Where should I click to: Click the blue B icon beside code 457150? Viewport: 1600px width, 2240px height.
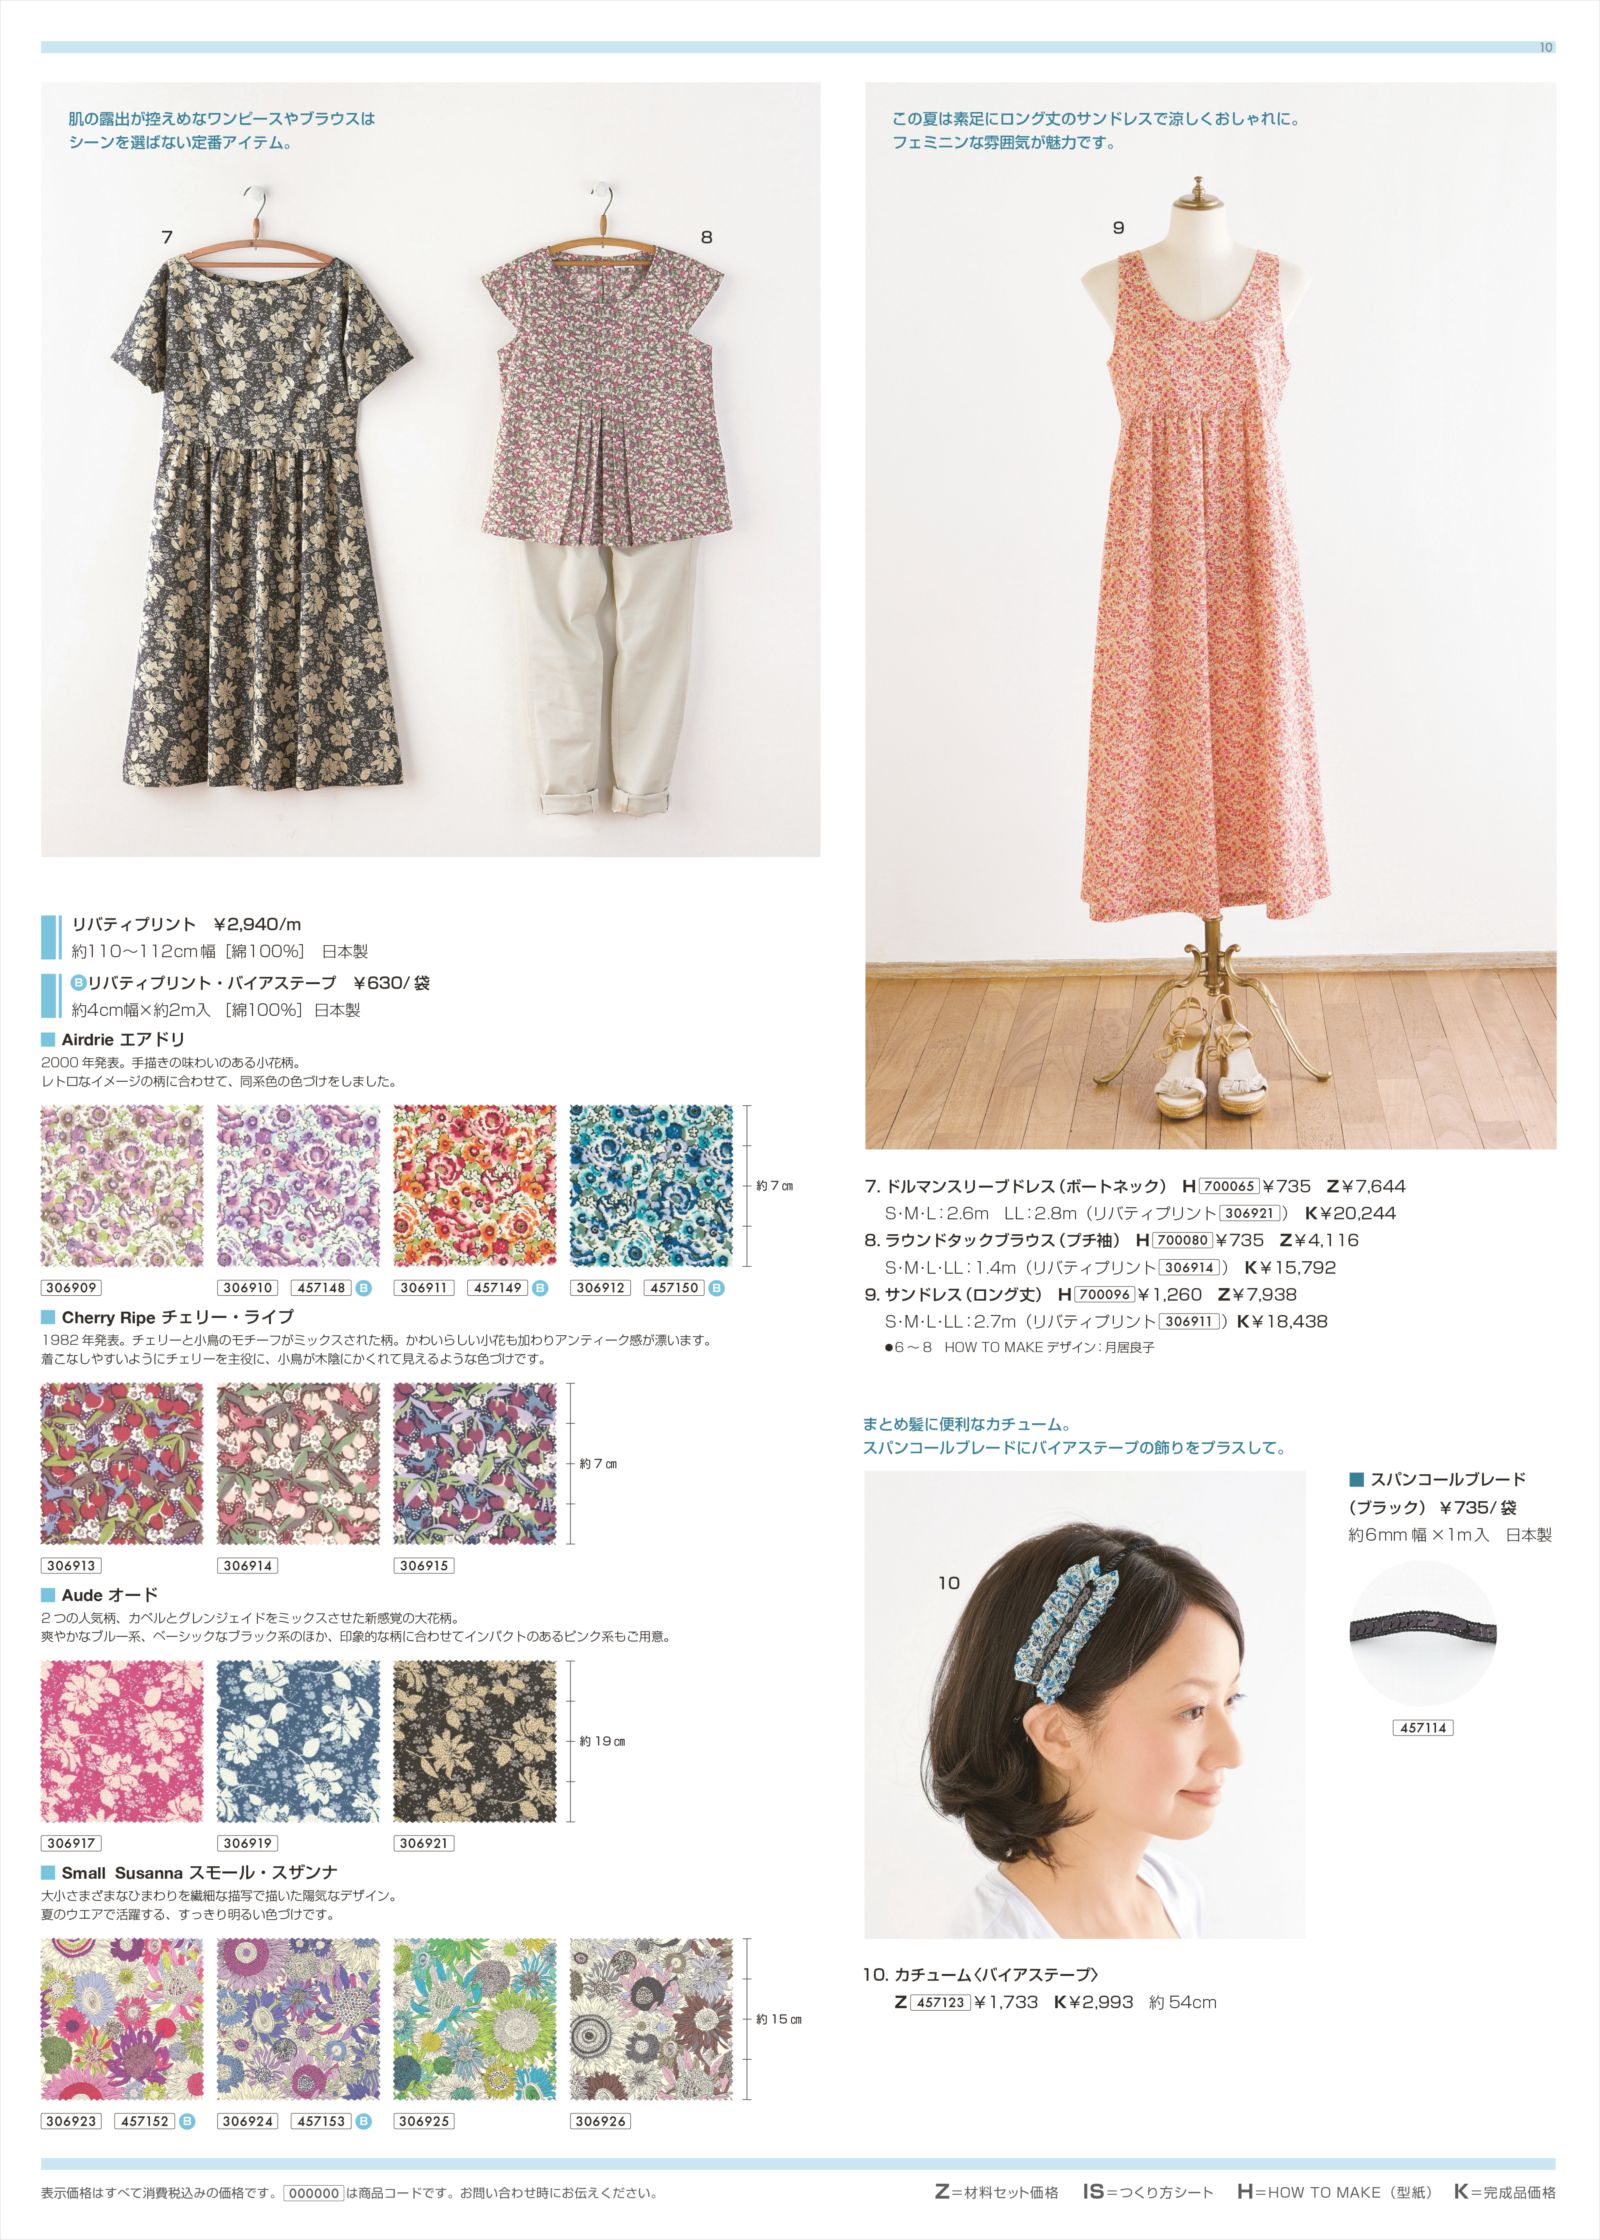coord(716,1287)
